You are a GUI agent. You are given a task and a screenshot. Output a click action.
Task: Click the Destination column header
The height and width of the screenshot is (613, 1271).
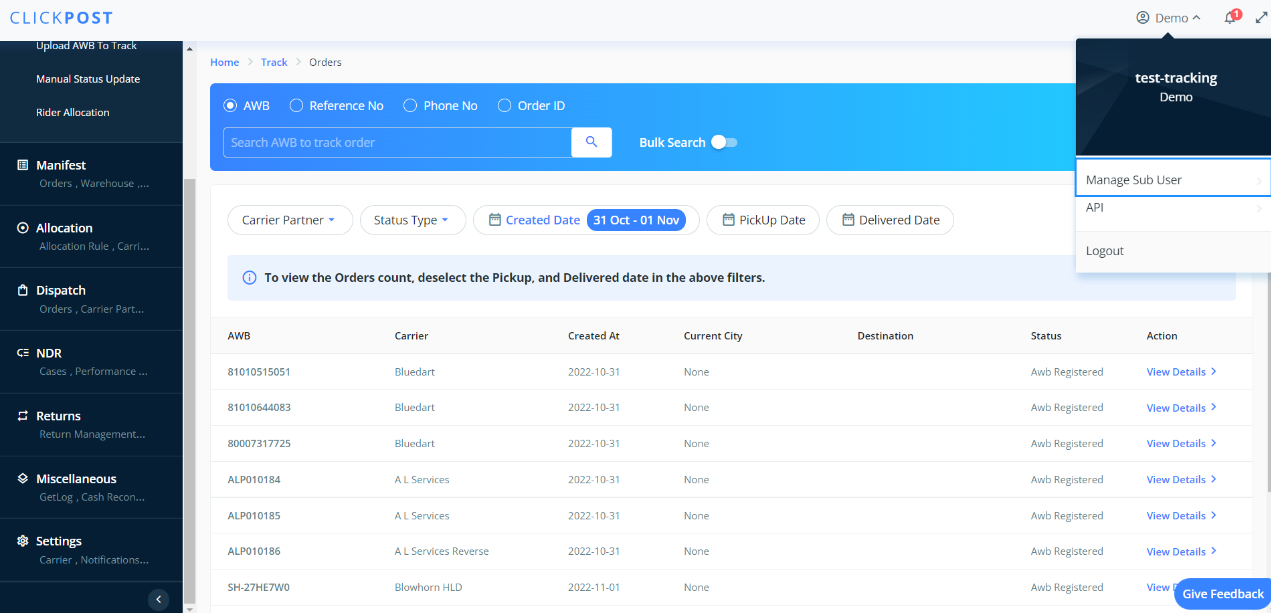tap(885, 335)
